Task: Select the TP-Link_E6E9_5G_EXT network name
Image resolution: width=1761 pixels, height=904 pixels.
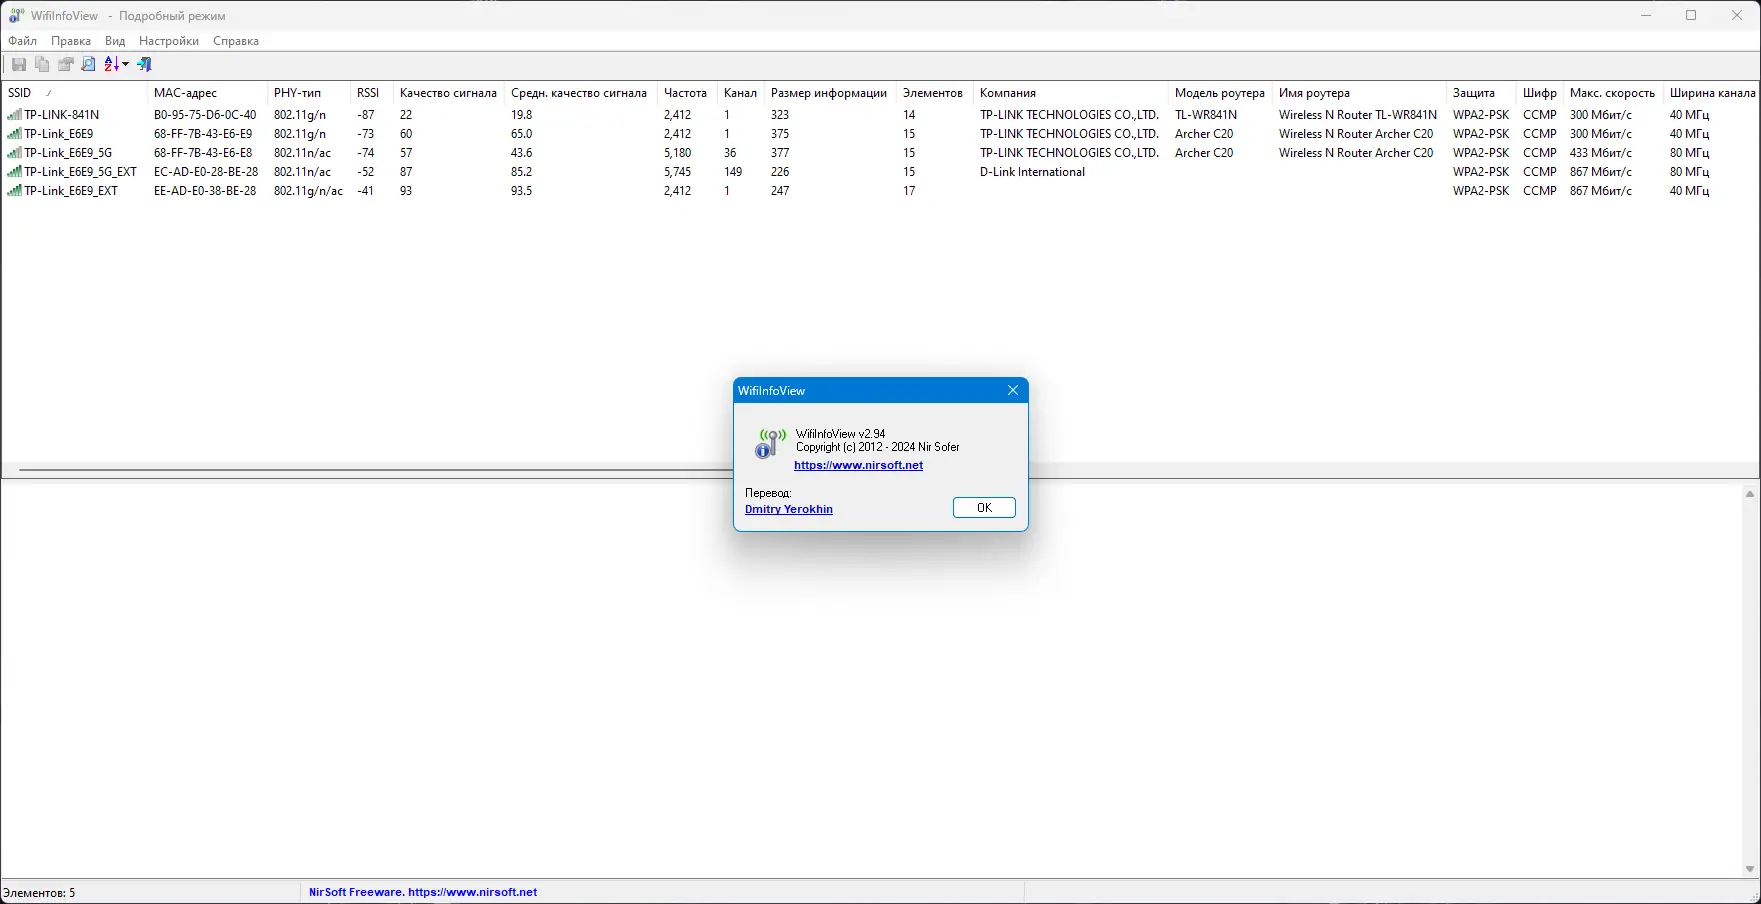Action: 80,172
